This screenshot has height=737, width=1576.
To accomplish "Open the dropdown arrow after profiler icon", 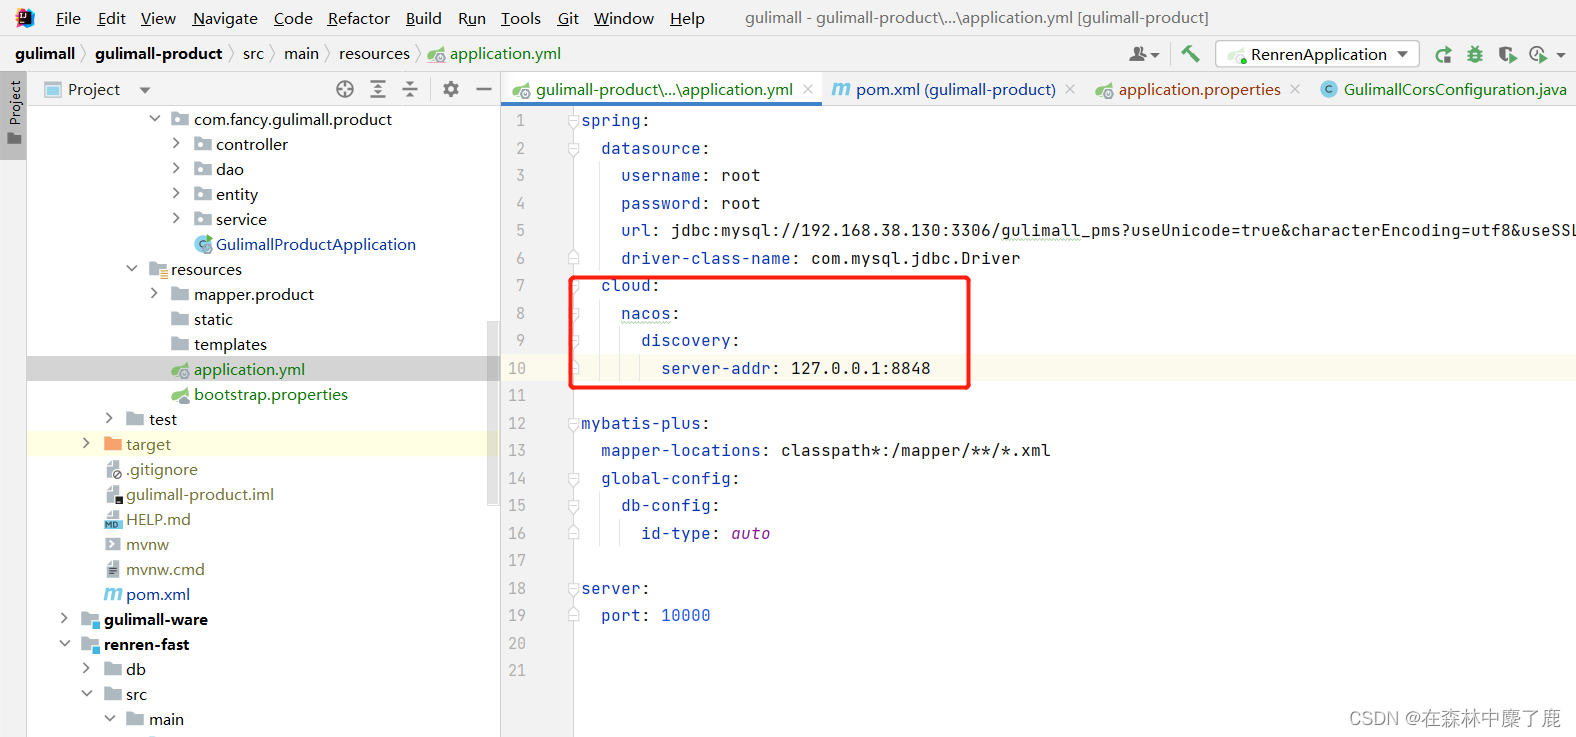I will point(1561,56).
